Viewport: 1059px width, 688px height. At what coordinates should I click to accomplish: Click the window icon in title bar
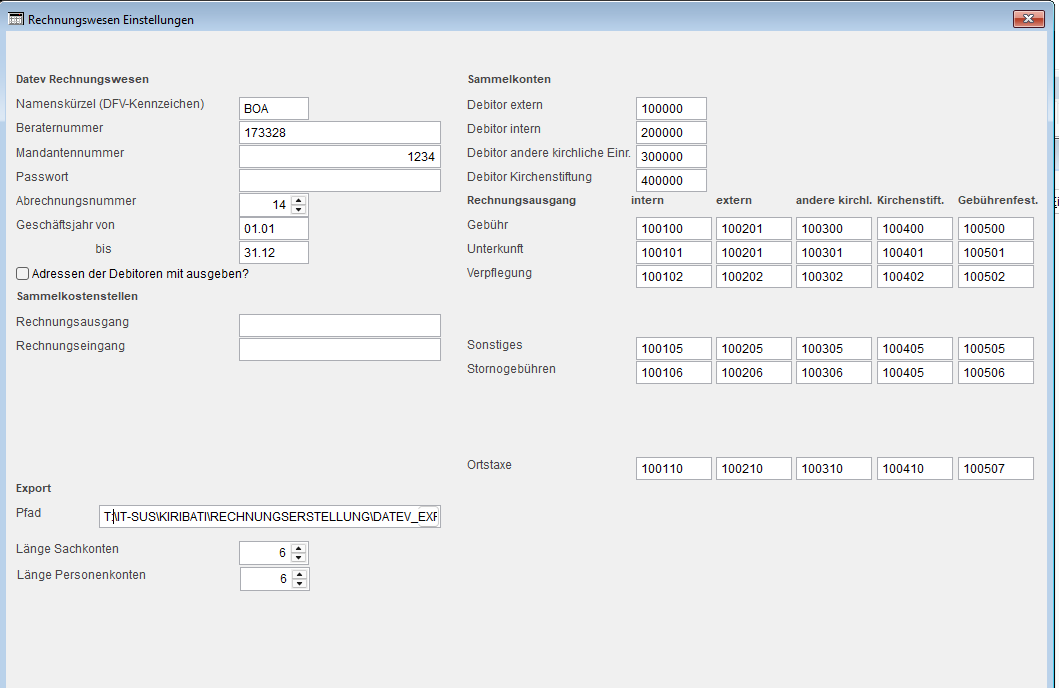tap(16, 19)
